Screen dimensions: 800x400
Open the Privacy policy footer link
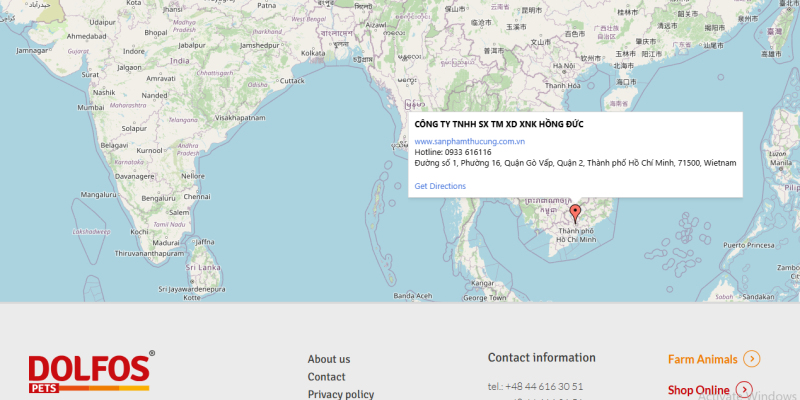[x=340, y=394]
